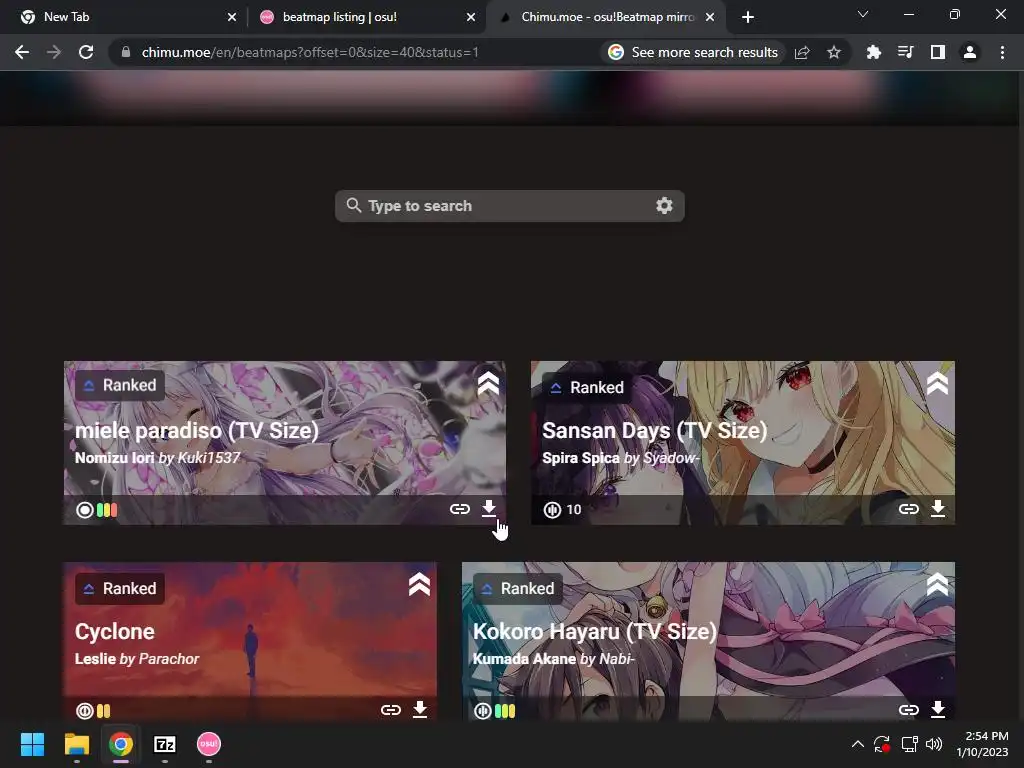Toggle the Chrome side panel
This screenshot has height=768, width=1024.
[x=938, y=52]
